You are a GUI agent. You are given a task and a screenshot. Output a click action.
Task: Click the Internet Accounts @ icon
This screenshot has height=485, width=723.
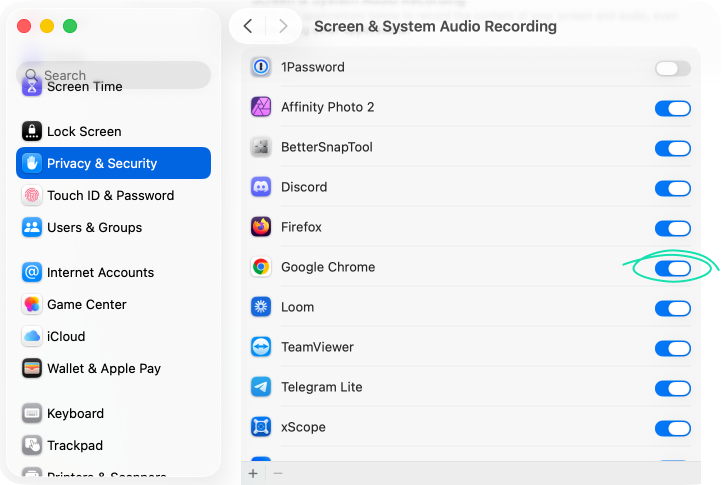32,272
